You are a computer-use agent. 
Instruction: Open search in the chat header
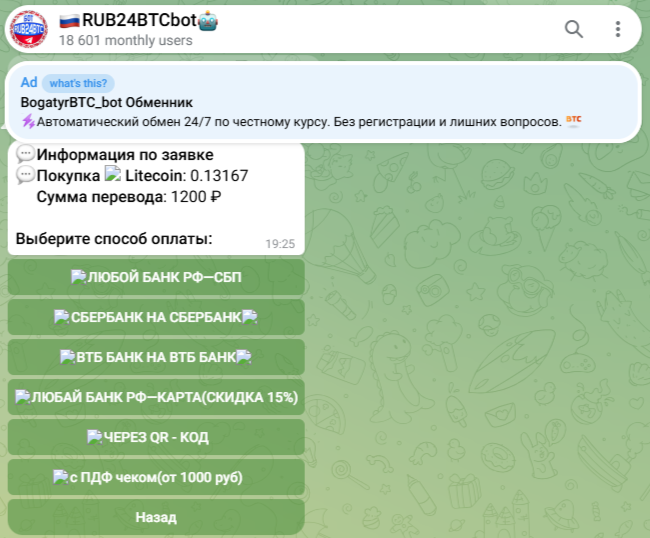pyautogui.click(x=574, y=29)
